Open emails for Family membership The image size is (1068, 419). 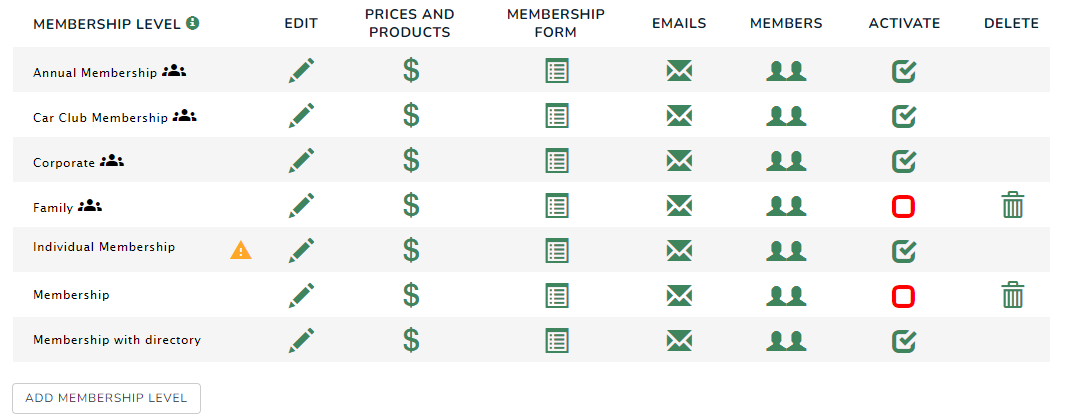[679, 206]
